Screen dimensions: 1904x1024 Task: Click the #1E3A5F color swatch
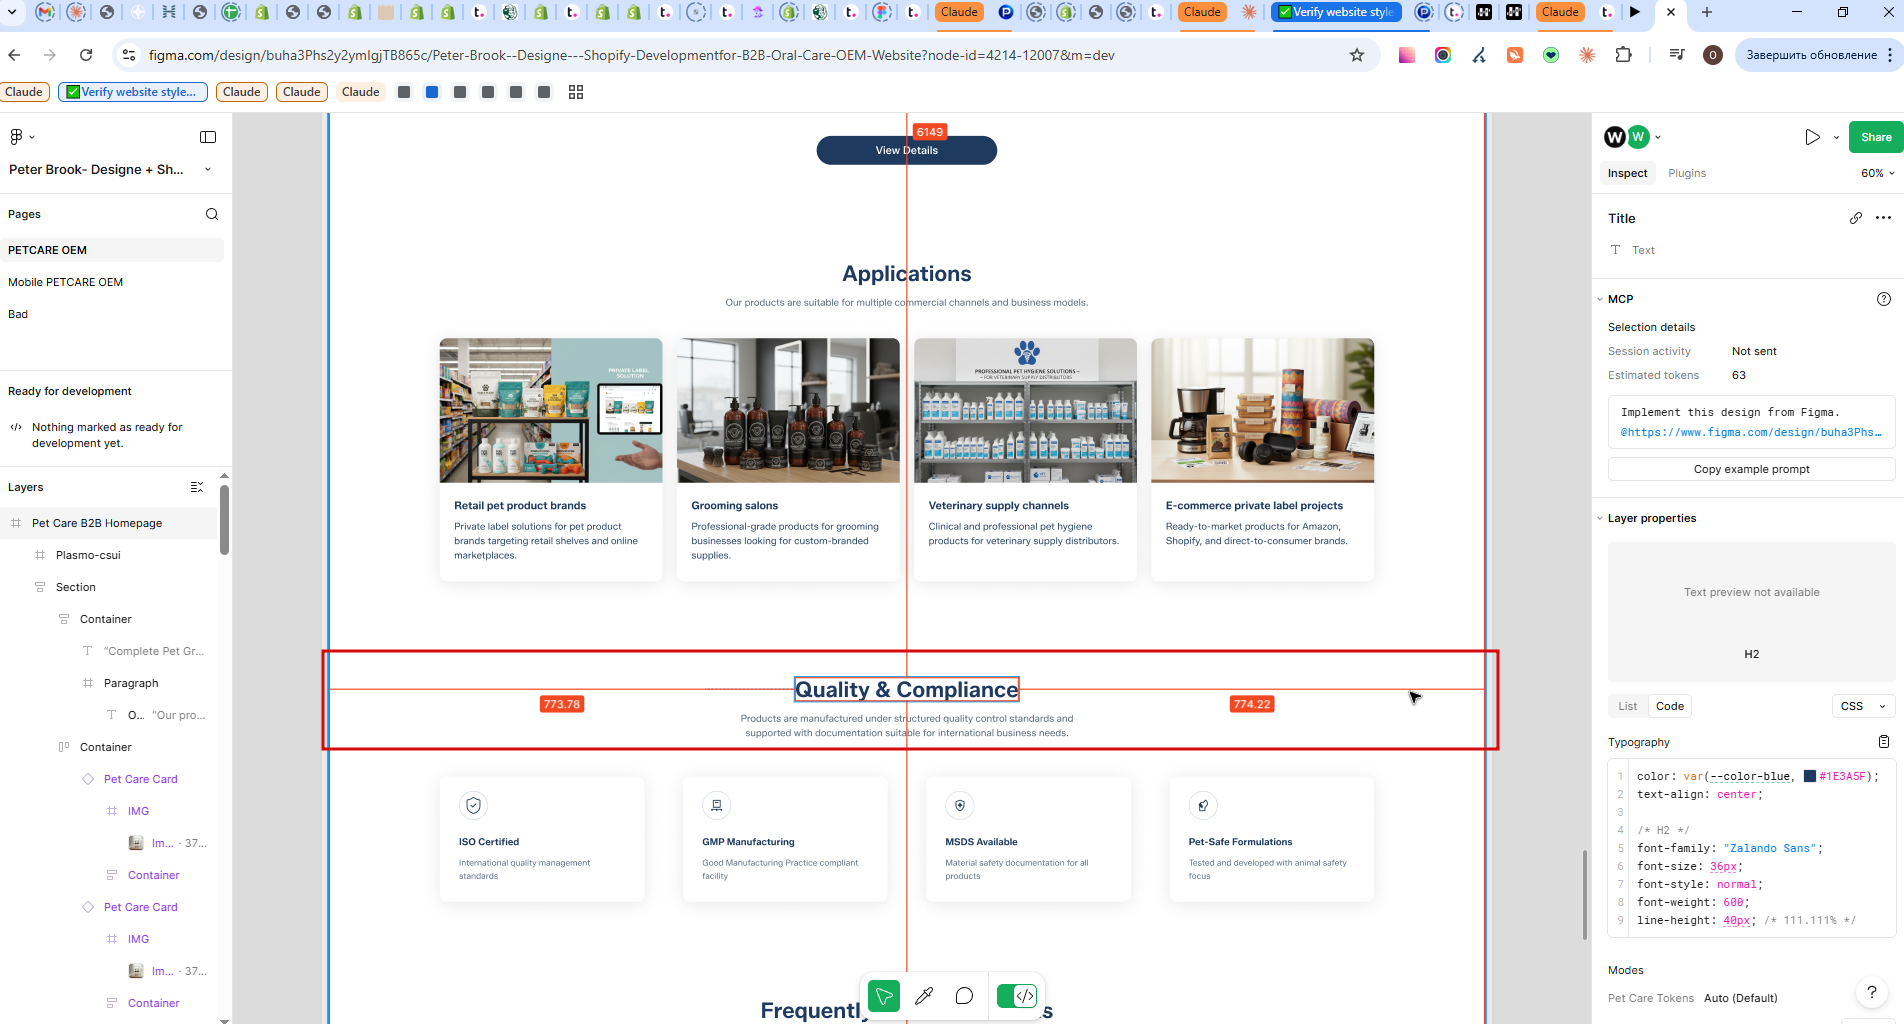click(x=1809, y=776)
